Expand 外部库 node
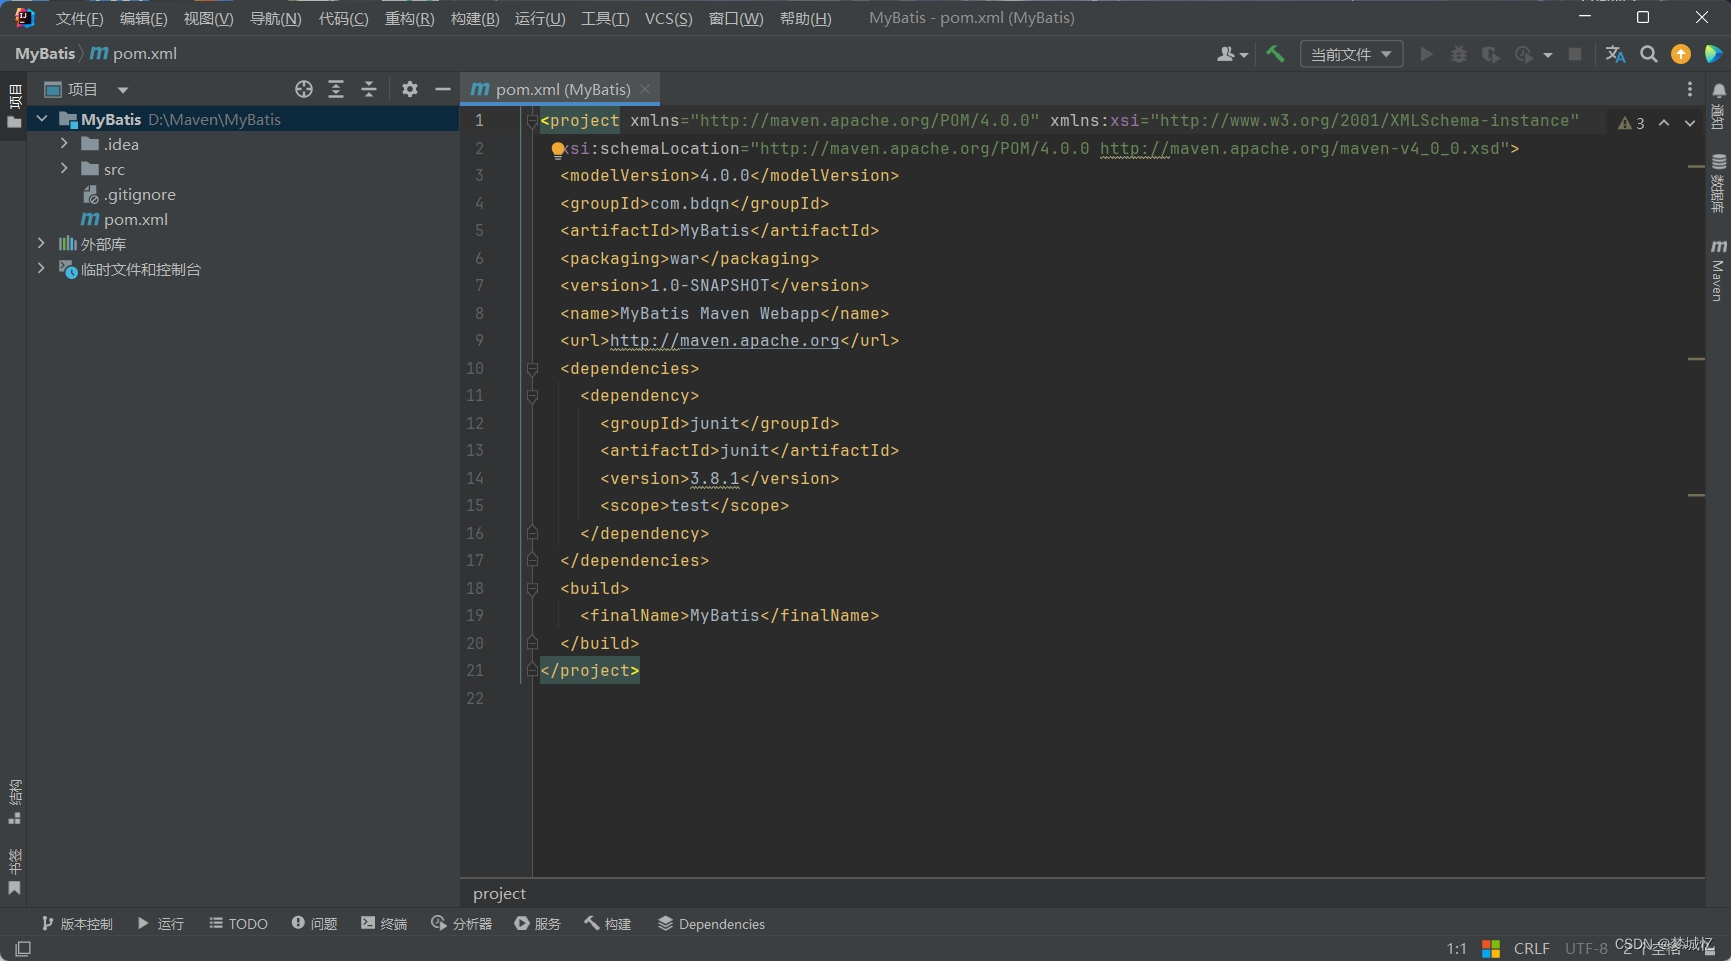 tap(41, 243)
